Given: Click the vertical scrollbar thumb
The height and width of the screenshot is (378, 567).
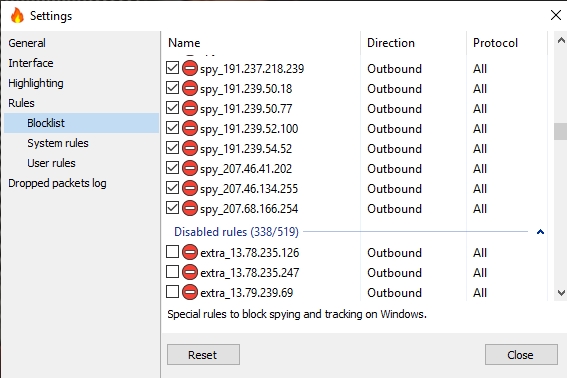Looking at the screenshot, I should click(x=560, y=131).
